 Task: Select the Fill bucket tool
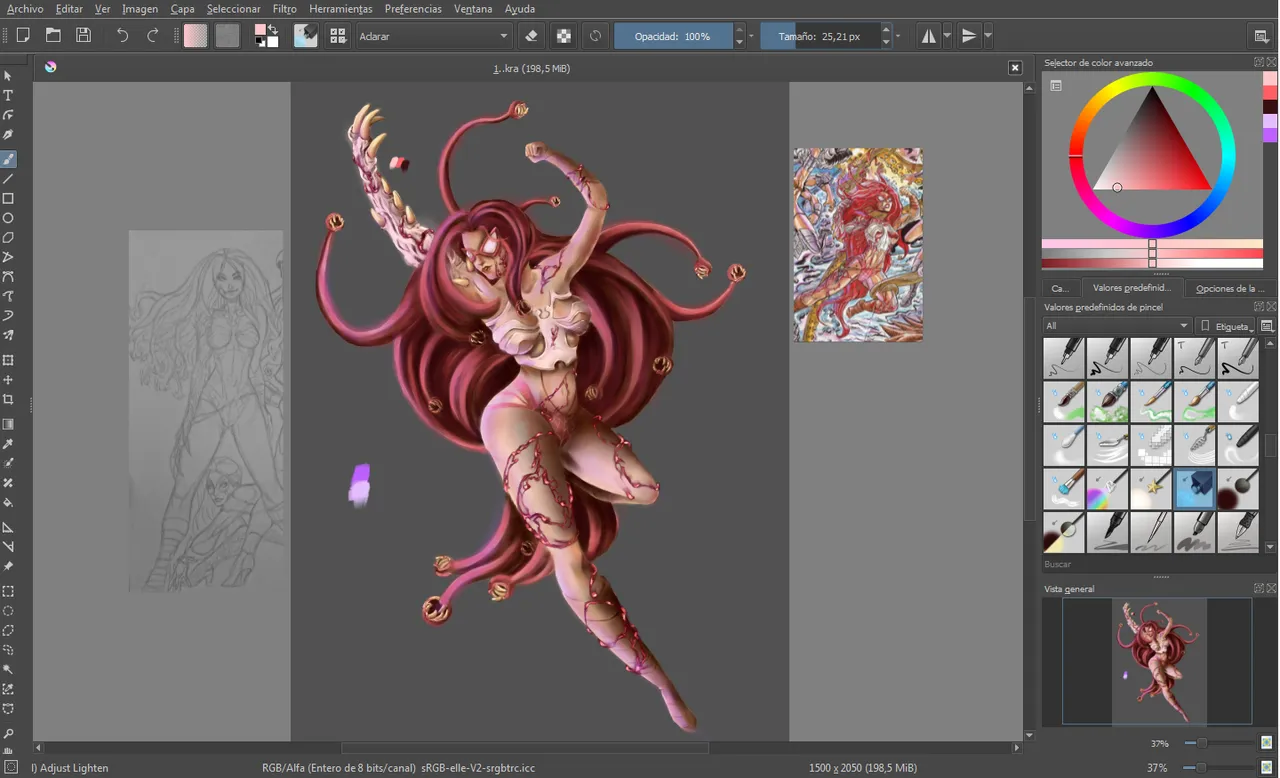tap(8, 503)
